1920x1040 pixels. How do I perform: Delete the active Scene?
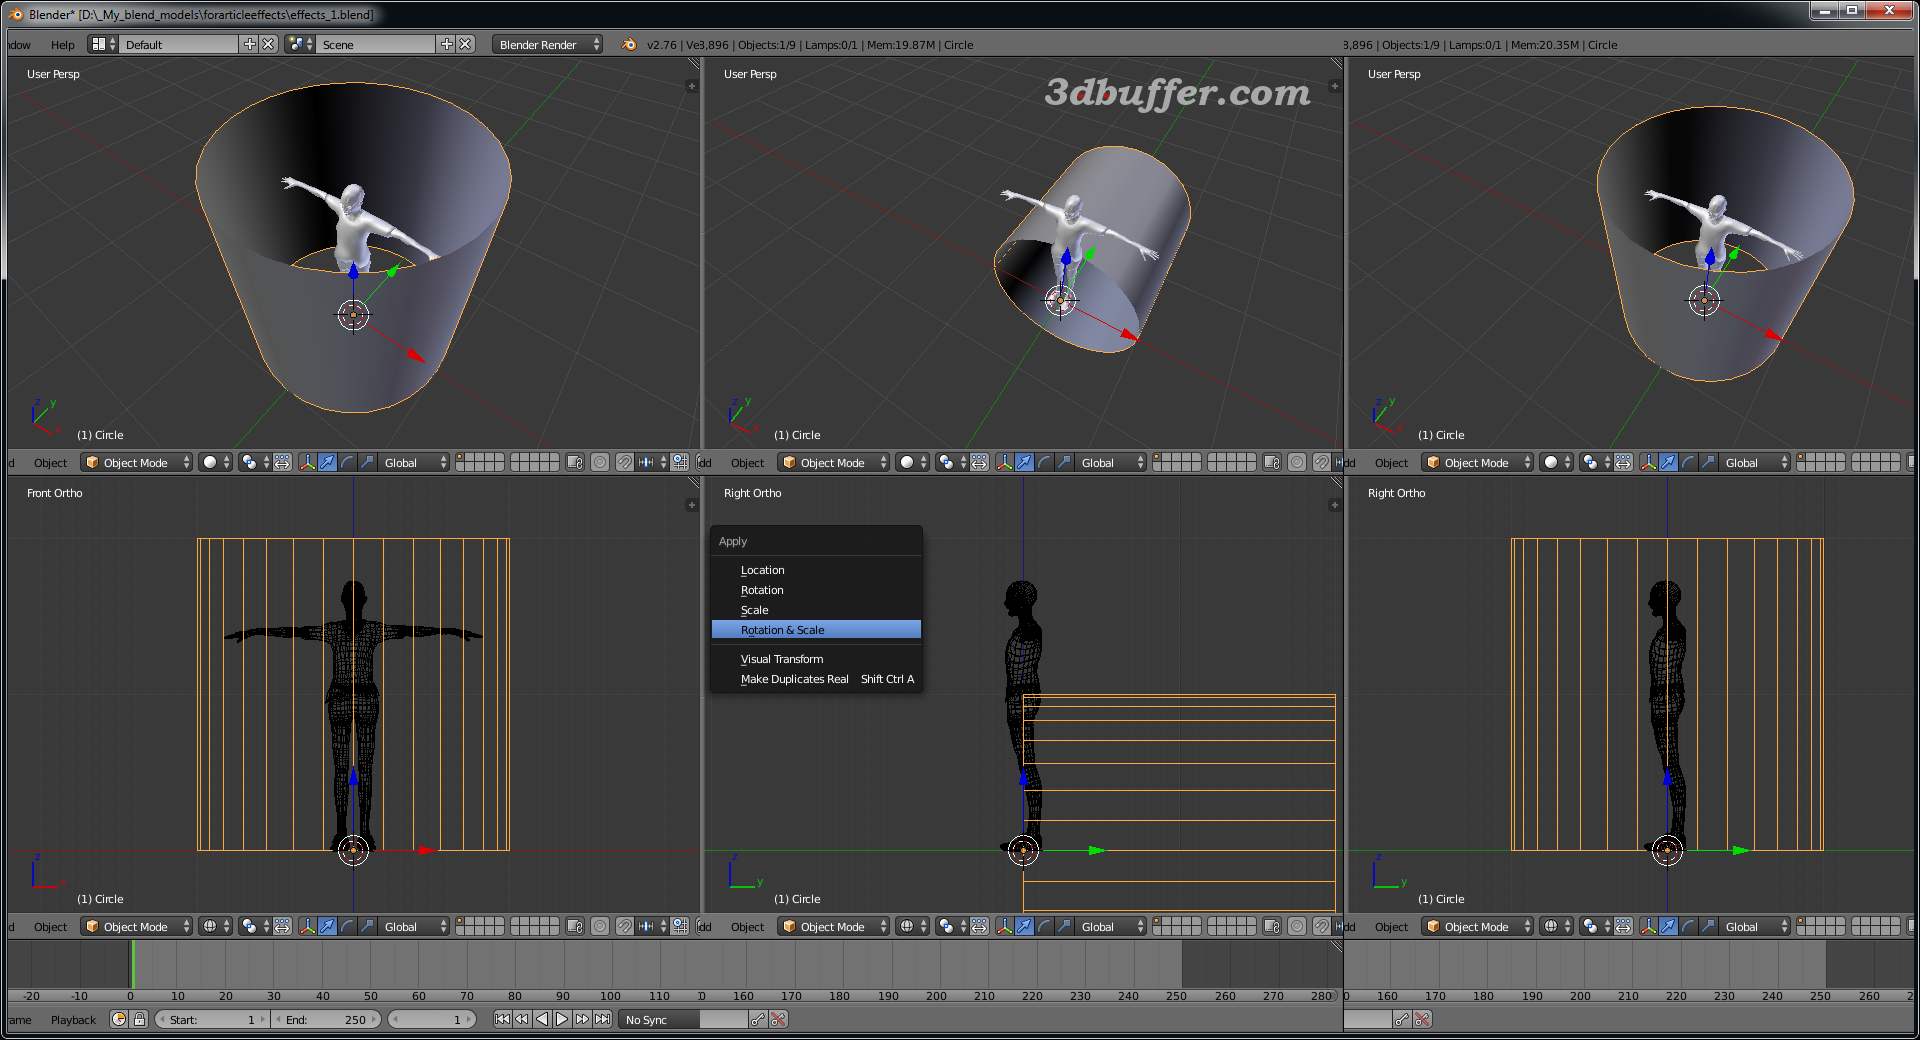point(465,45)
